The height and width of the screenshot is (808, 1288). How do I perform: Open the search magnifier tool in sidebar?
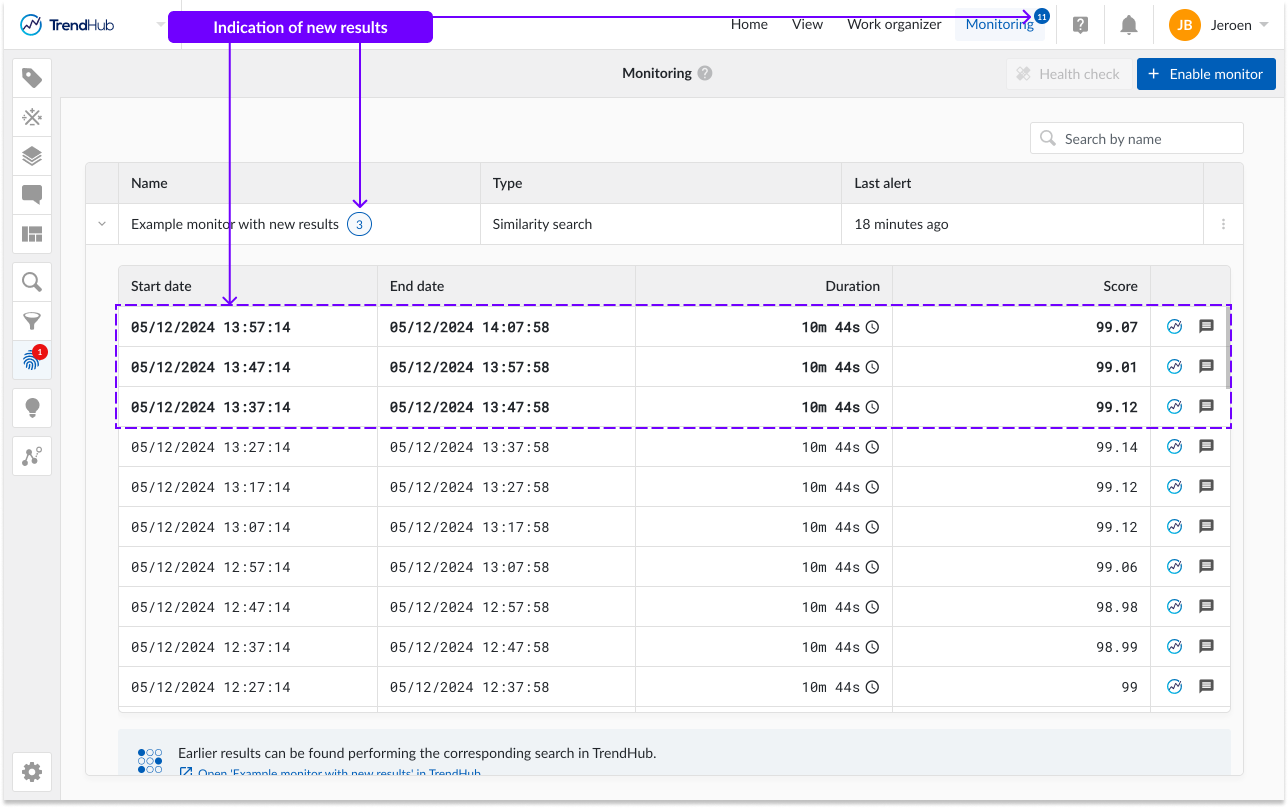(x=32, y=282)
